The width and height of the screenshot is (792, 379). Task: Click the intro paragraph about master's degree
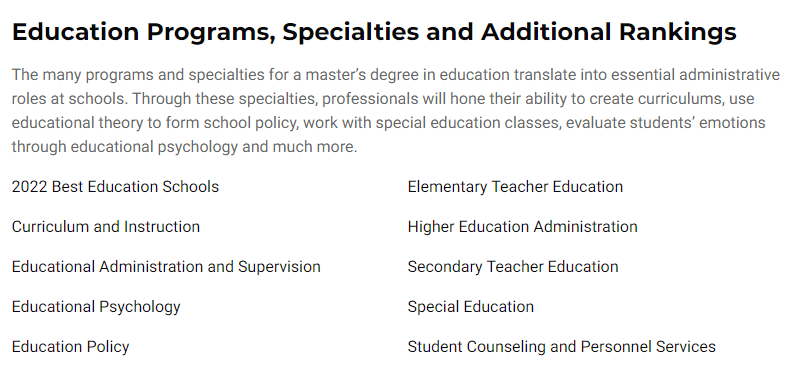pos(395,111)
